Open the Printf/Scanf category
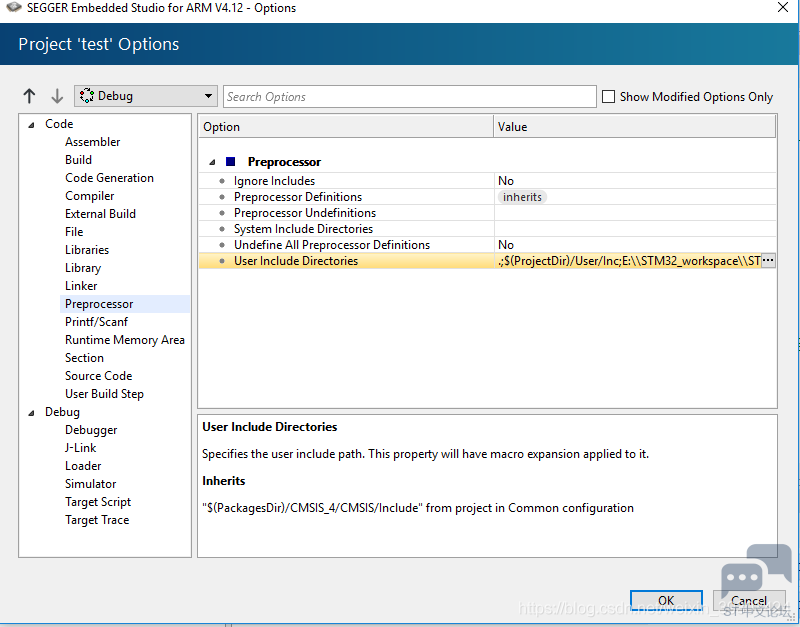 96,322
